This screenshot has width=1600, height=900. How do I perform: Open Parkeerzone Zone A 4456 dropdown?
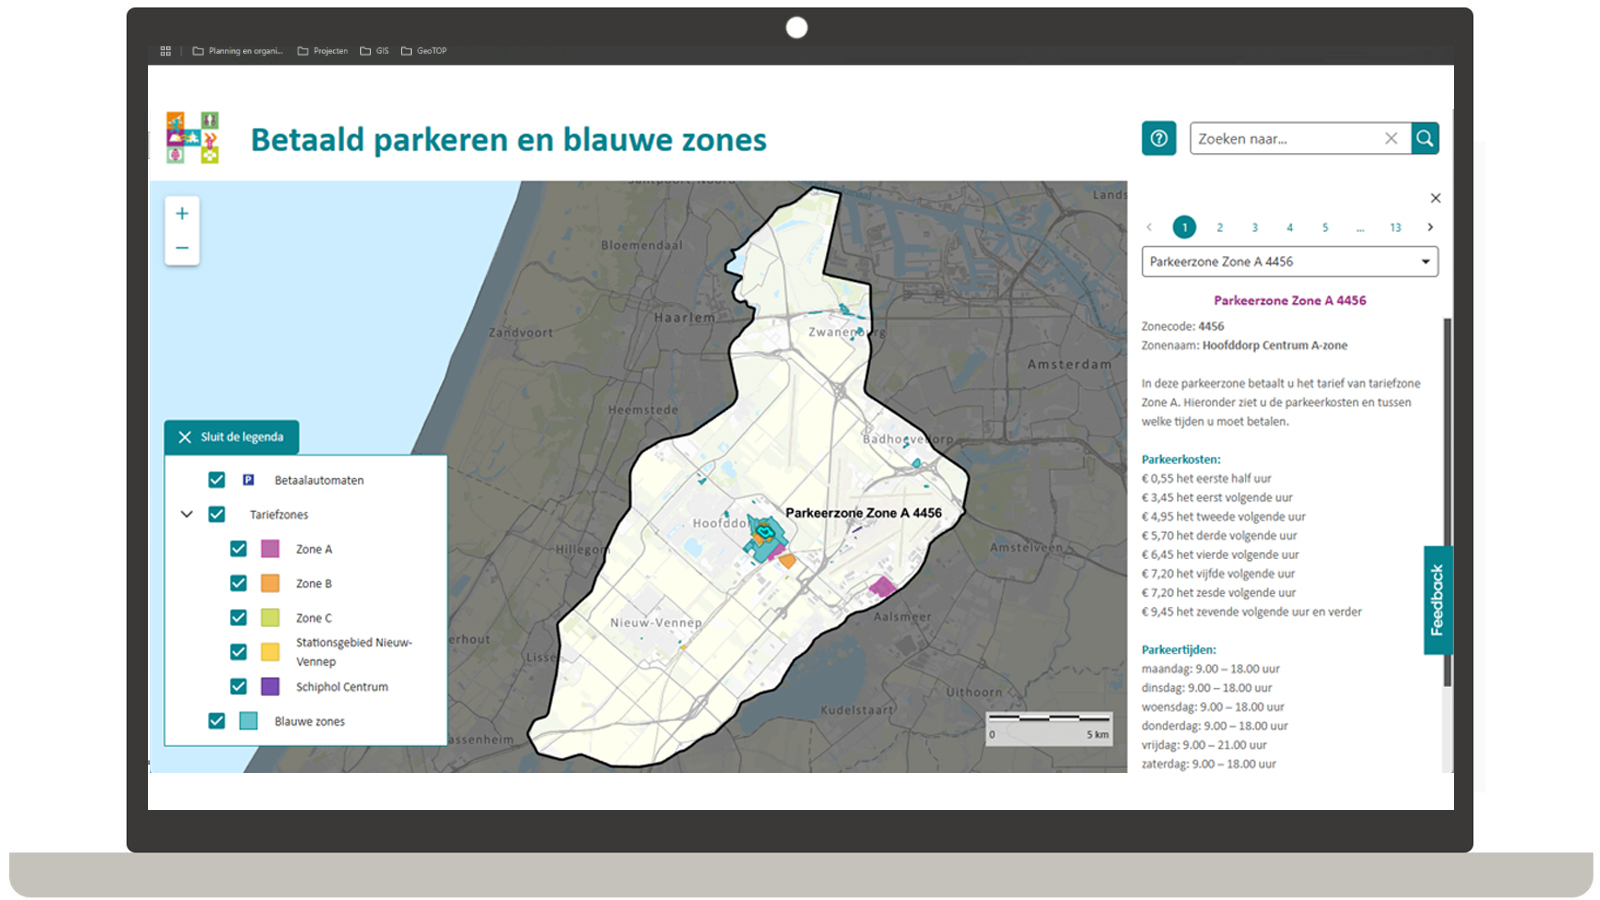[1290, 262]
